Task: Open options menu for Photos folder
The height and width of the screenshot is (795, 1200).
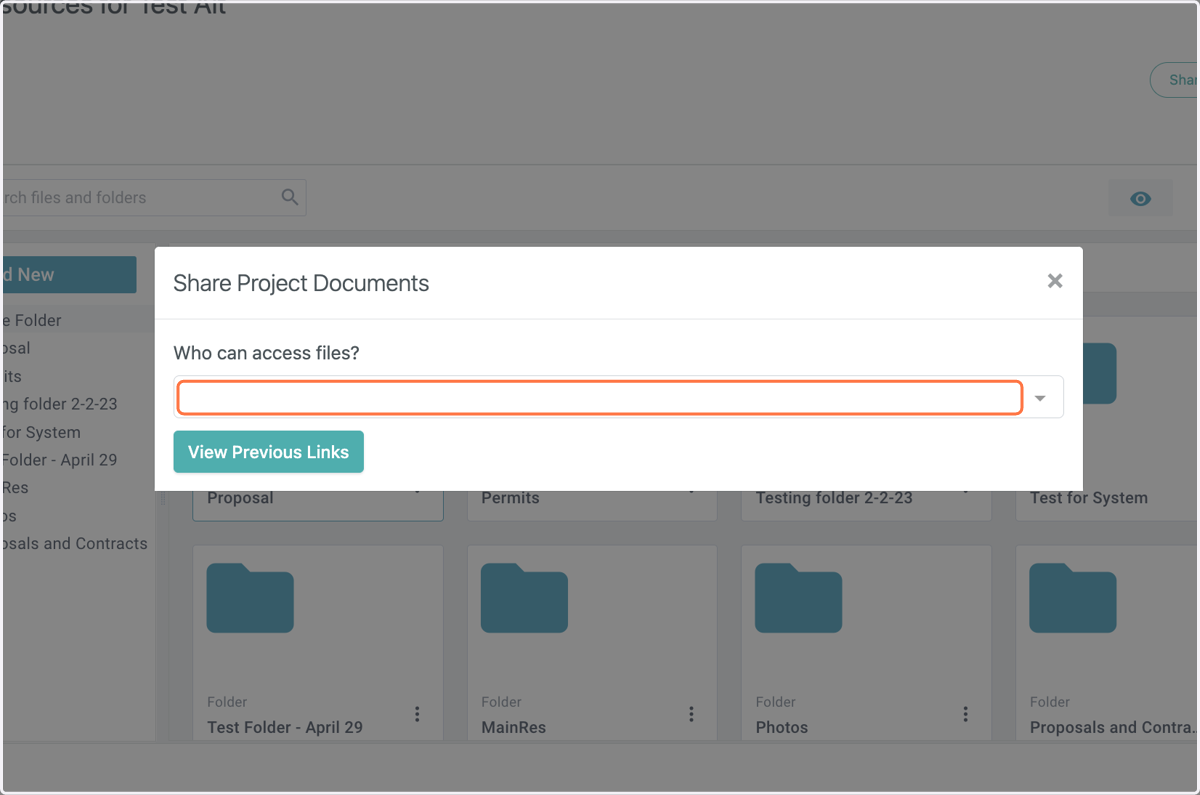Action: 965,714
